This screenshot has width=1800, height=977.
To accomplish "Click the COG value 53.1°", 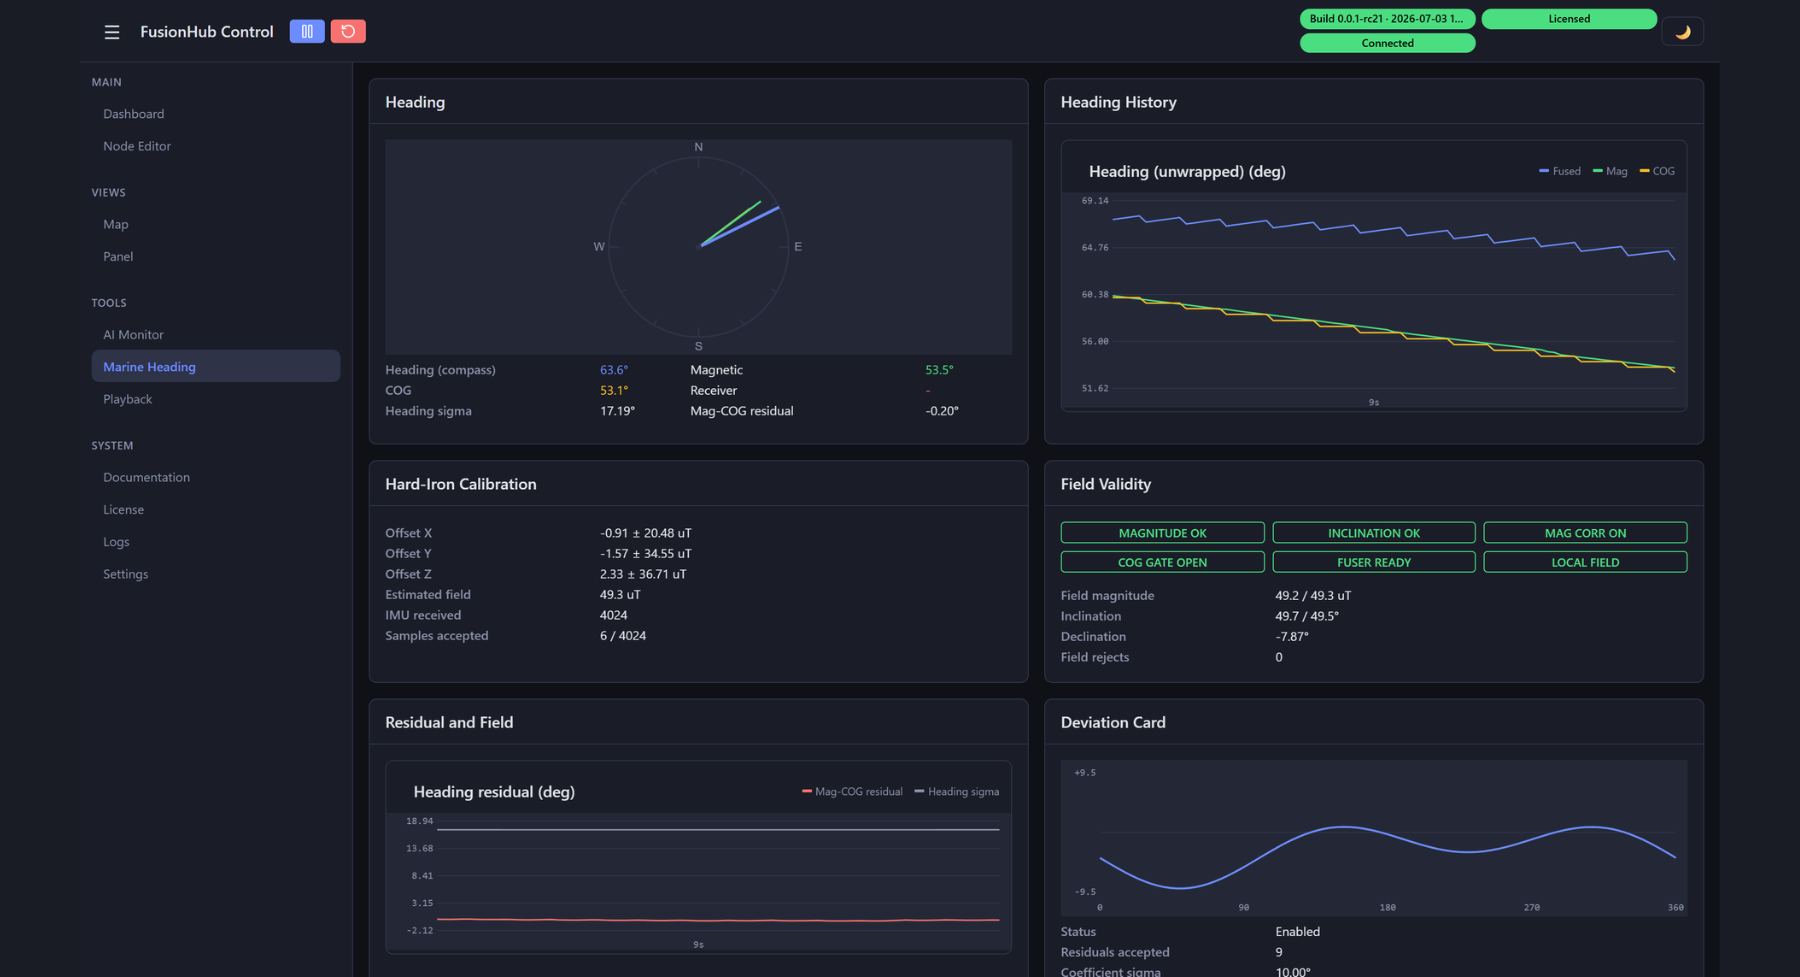I will [x=614, y=391].
